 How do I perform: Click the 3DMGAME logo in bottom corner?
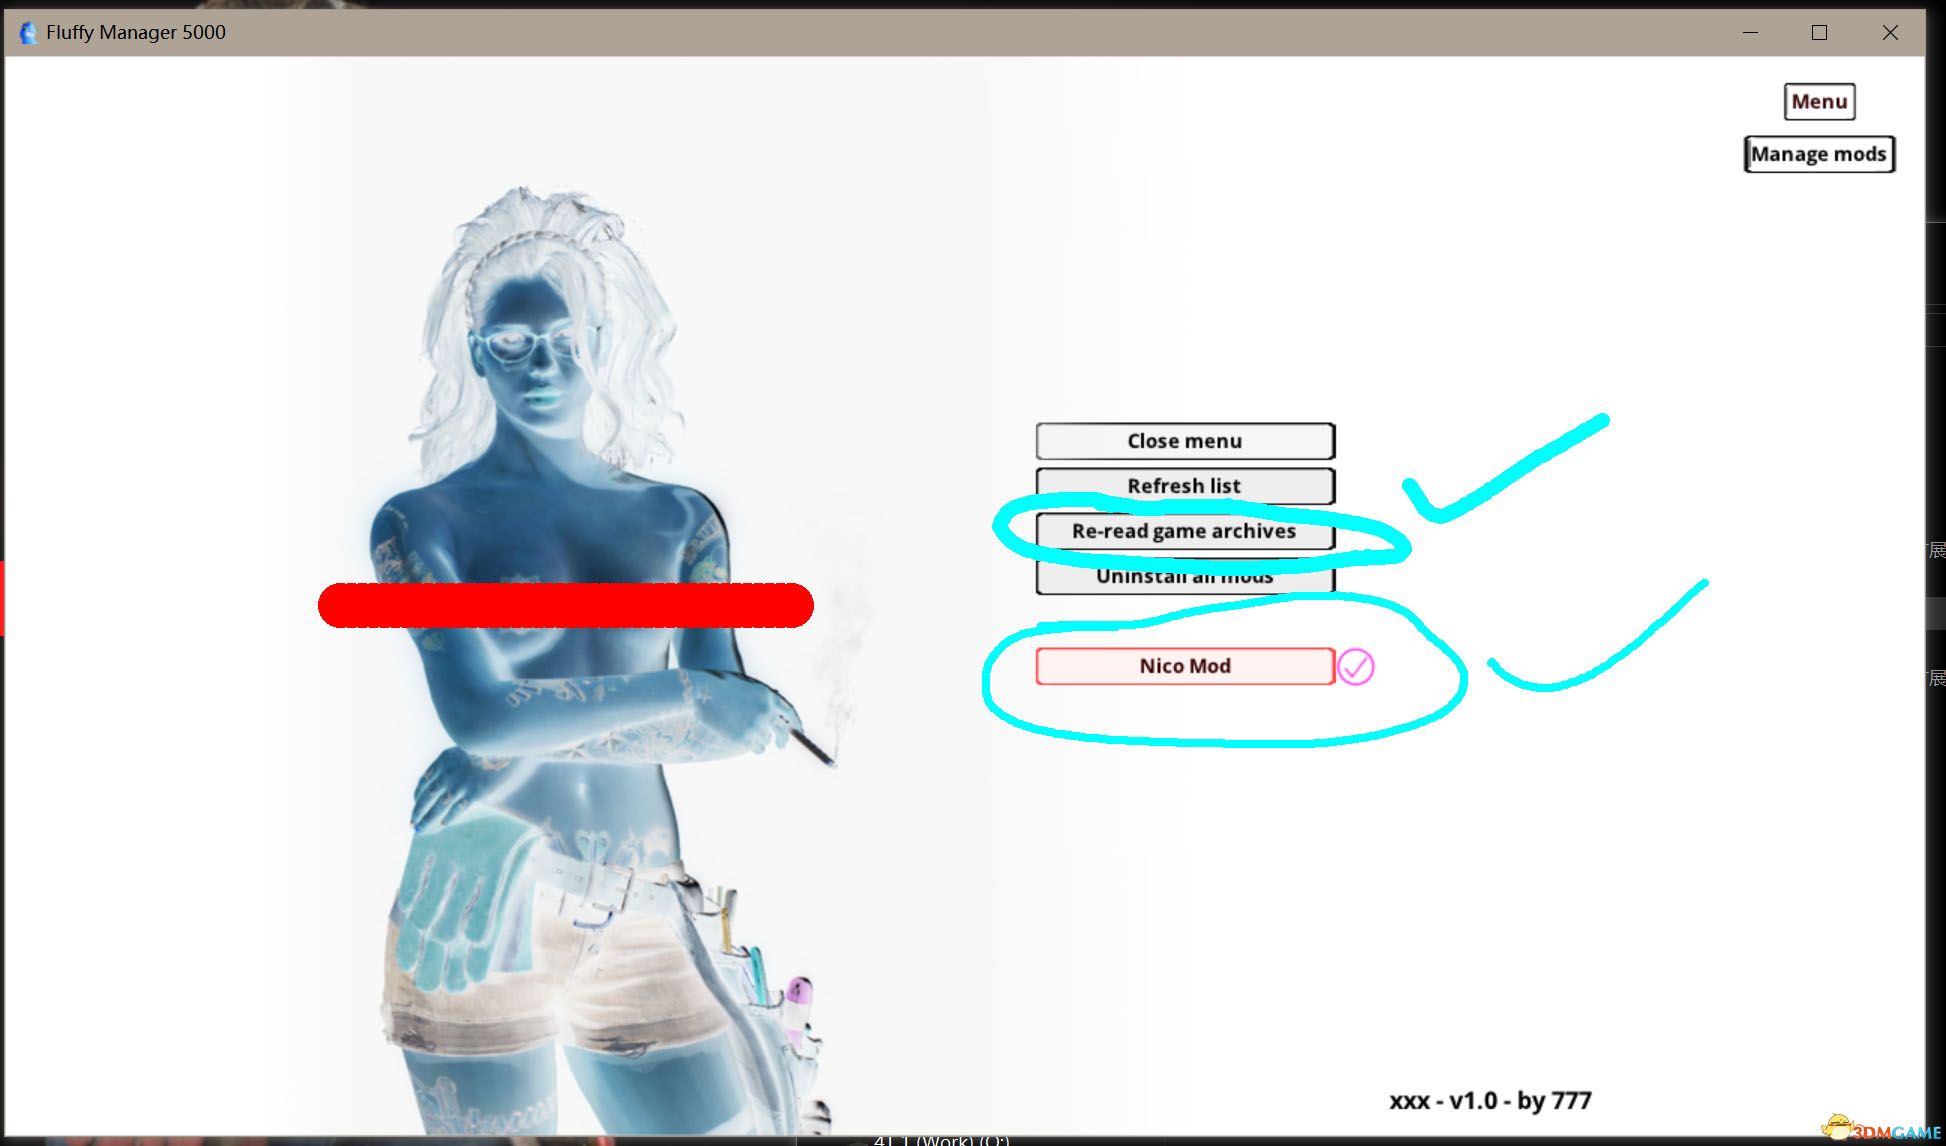(x=1882, y=1130)
